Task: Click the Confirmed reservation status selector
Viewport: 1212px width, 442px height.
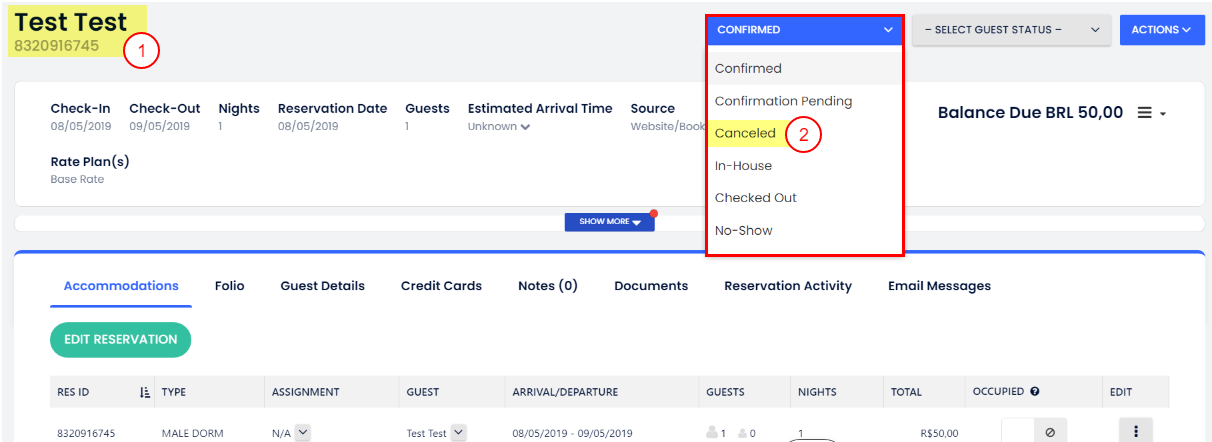Action: [x=804, y=30]
